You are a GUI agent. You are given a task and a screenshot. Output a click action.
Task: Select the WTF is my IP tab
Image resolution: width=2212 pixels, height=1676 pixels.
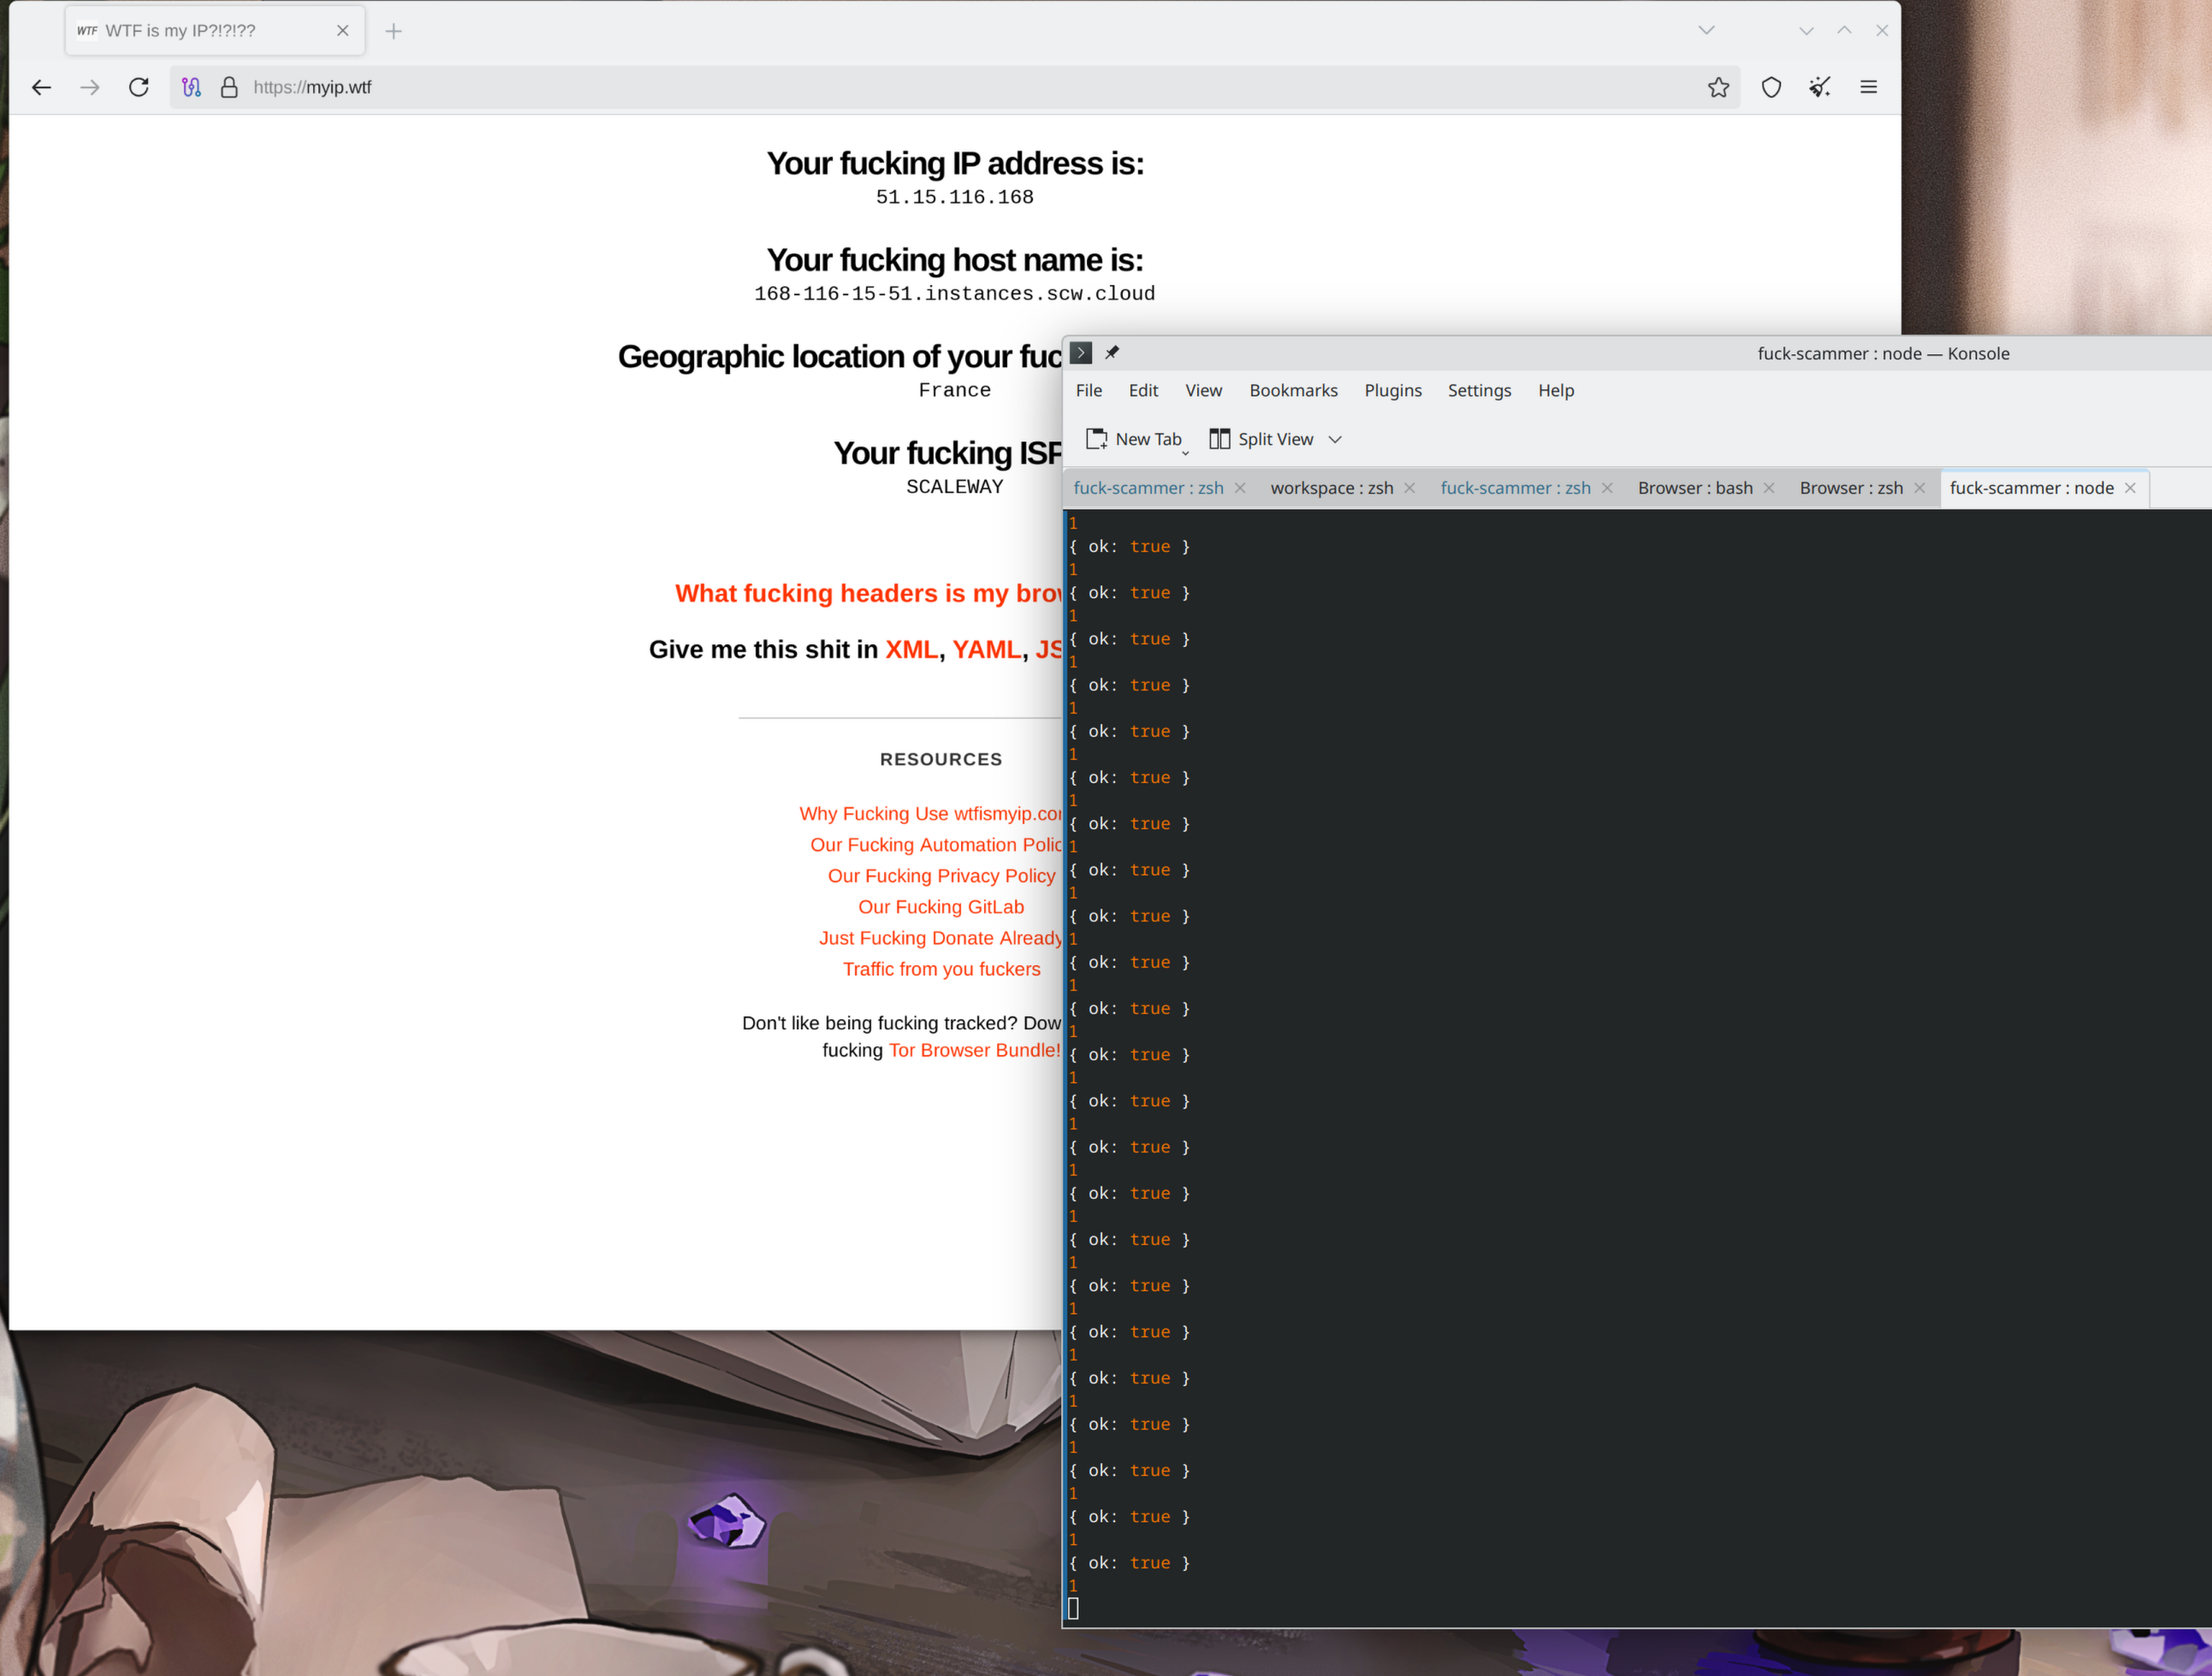(x=215, y=31)
